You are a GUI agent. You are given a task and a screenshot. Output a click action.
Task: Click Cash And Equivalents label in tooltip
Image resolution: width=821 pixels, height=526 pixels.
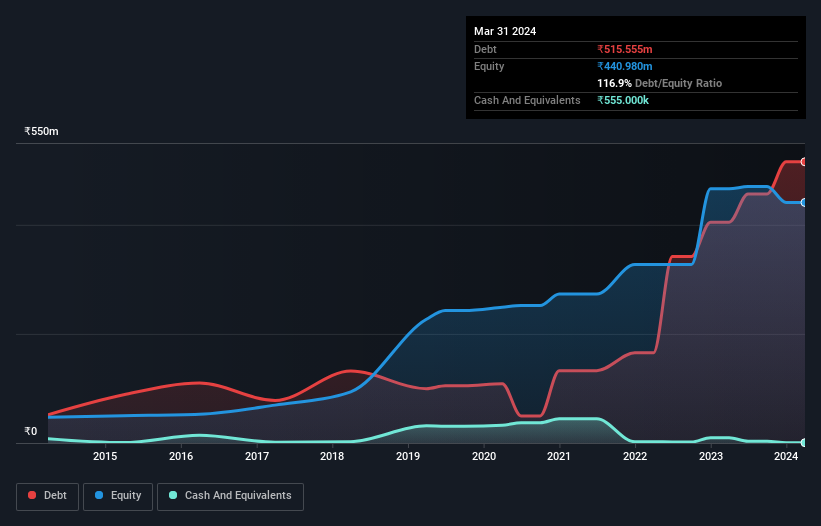pos(527,100)
